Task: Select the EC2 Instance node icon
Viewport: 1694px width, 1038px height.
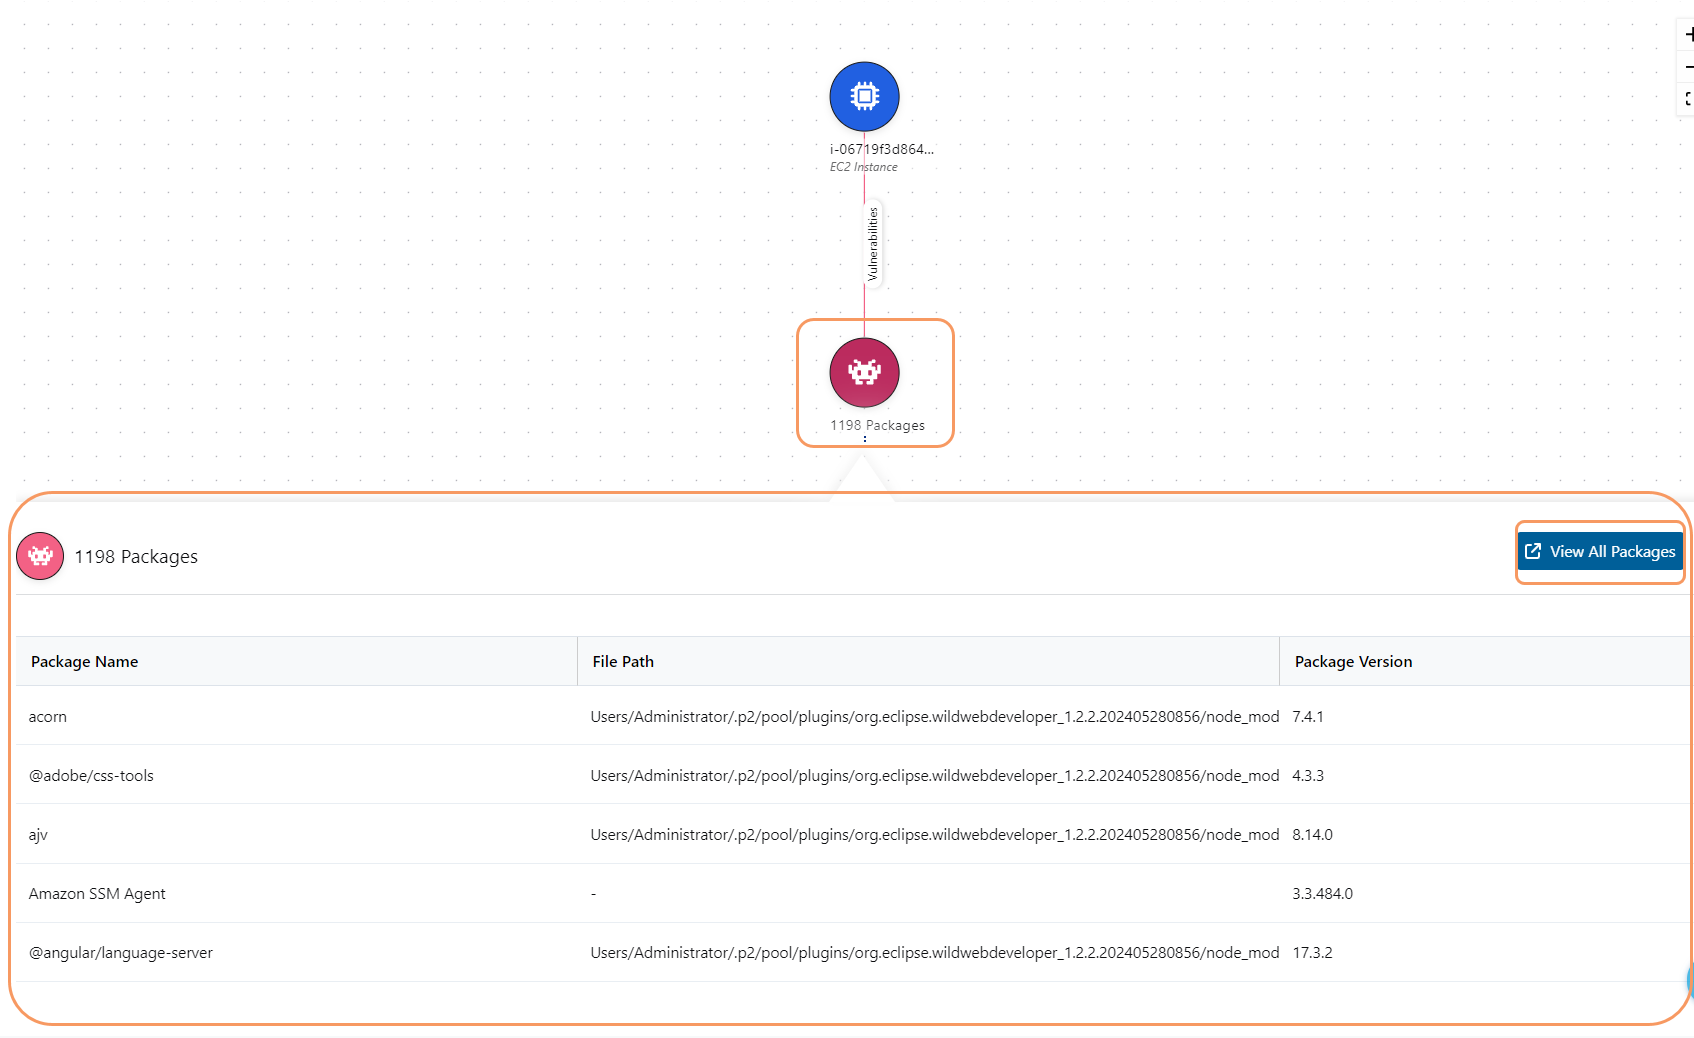Action: click(863, 96)
